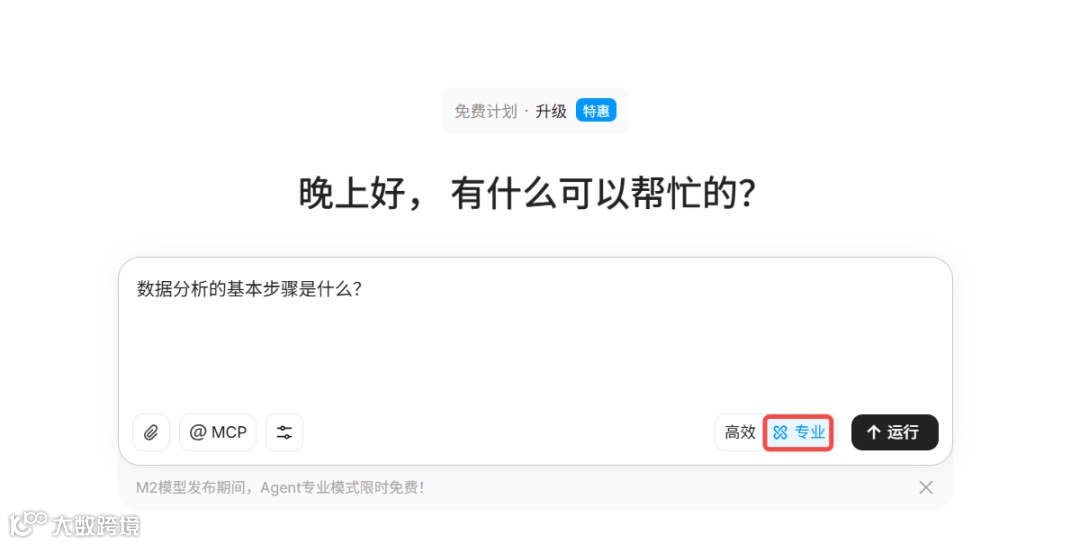Click the 有什么可以帮忙的 heading text
Screen dimensions: 1080x545
603,193
